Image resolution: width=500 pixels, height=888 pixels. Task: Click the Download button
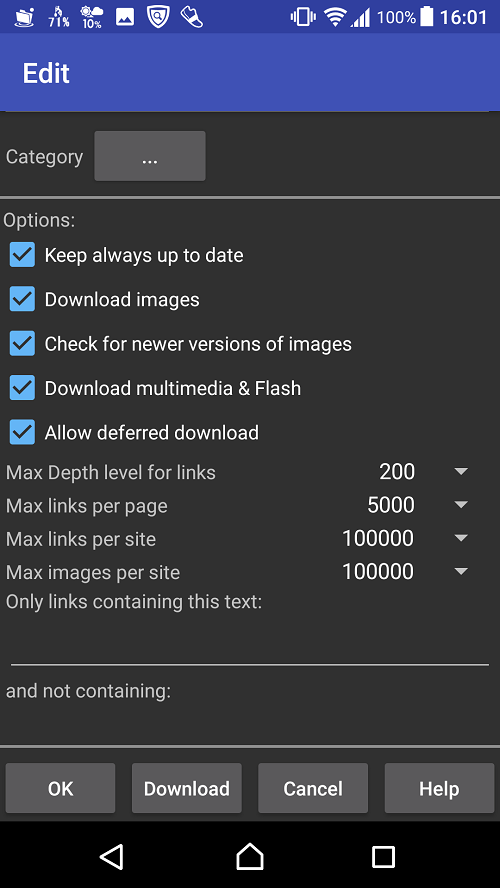187,788
